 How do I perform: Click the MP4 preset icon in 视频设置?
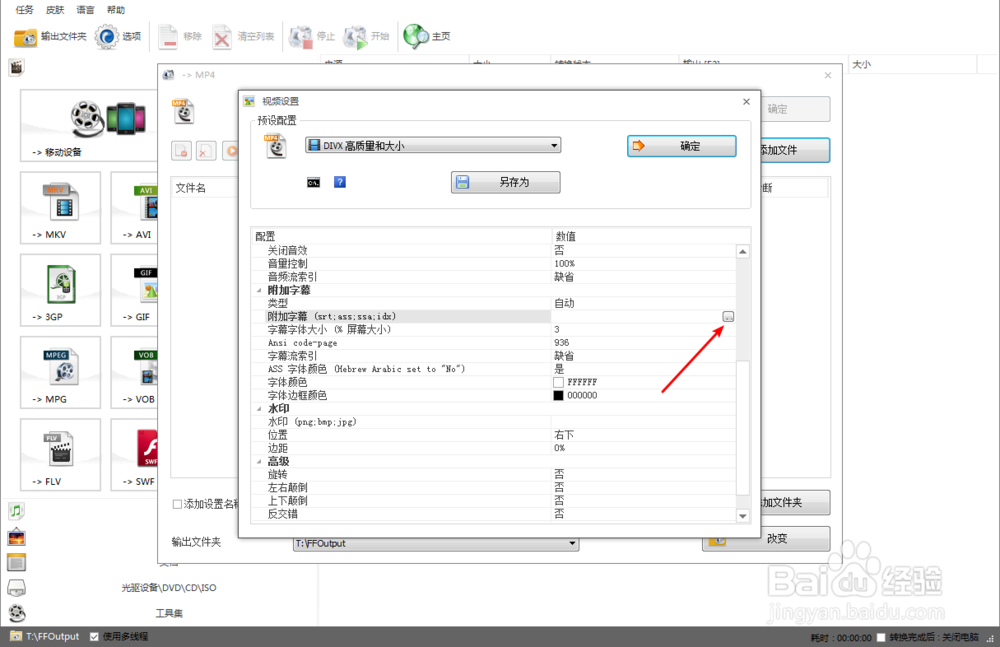click(x=276, y=146)
